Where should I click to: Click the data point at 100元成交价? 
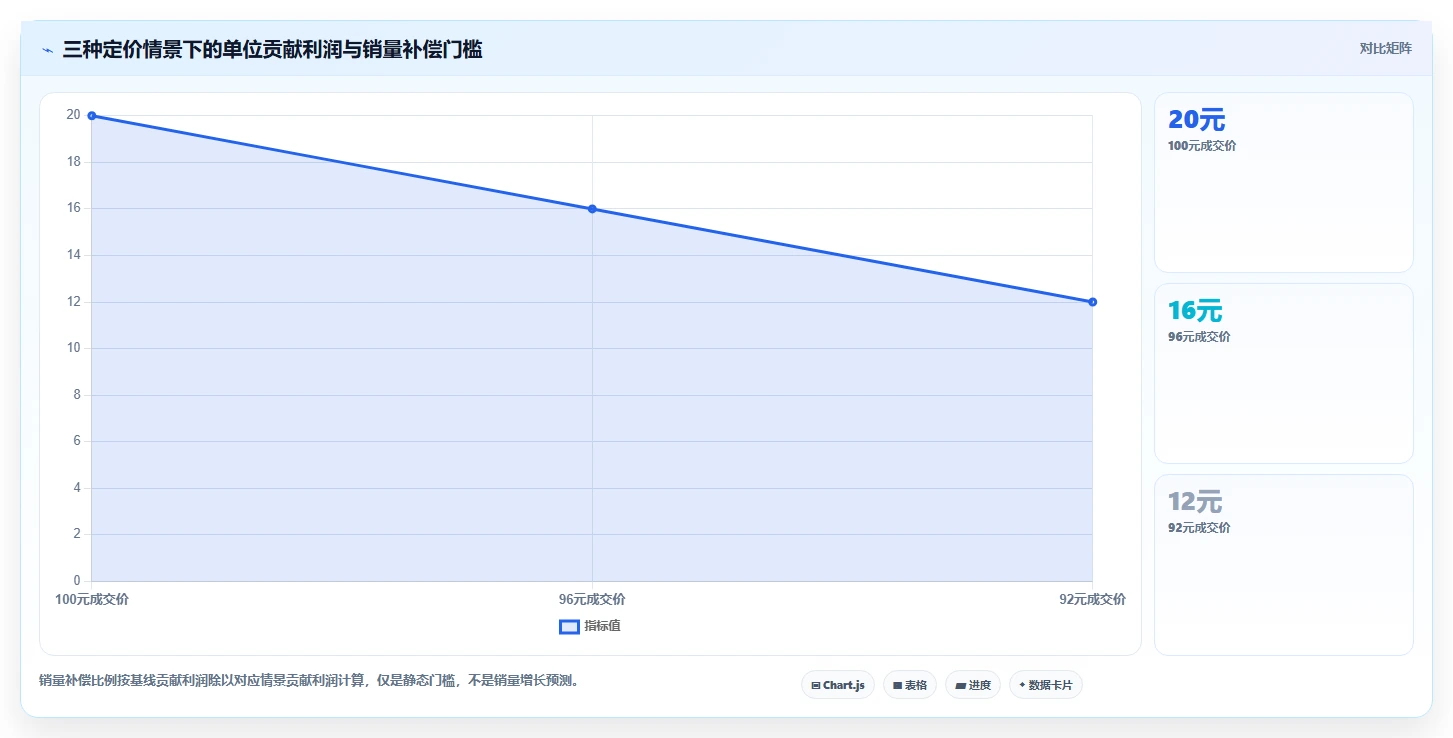[x=92, y=116]
